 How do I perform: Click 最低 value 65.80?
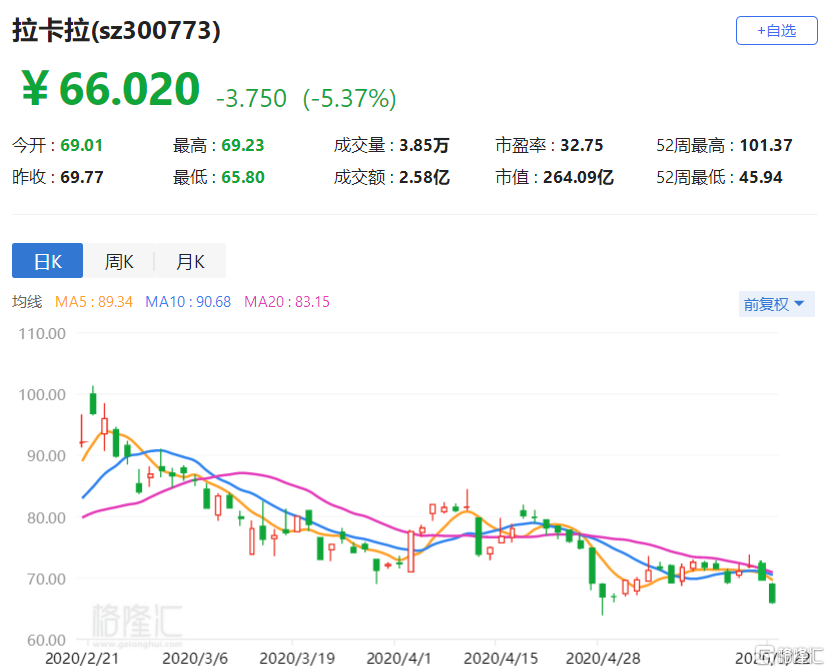(242, 177)
